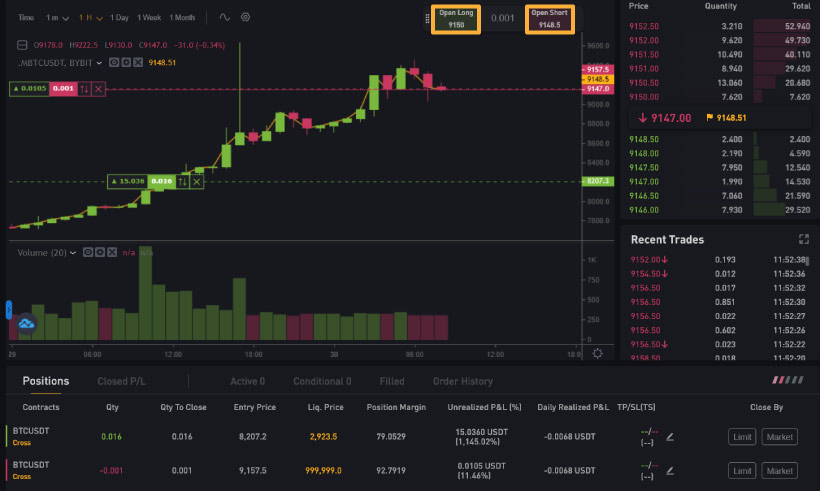Click Open Long at 9150

[x=456, y=19]
